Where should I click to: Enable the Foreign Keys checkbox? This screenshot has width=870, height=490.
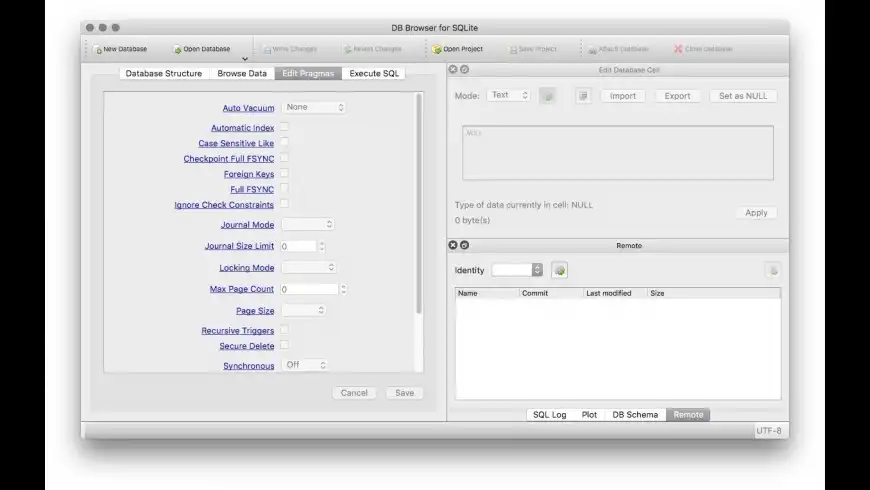(x=284, y=173)
